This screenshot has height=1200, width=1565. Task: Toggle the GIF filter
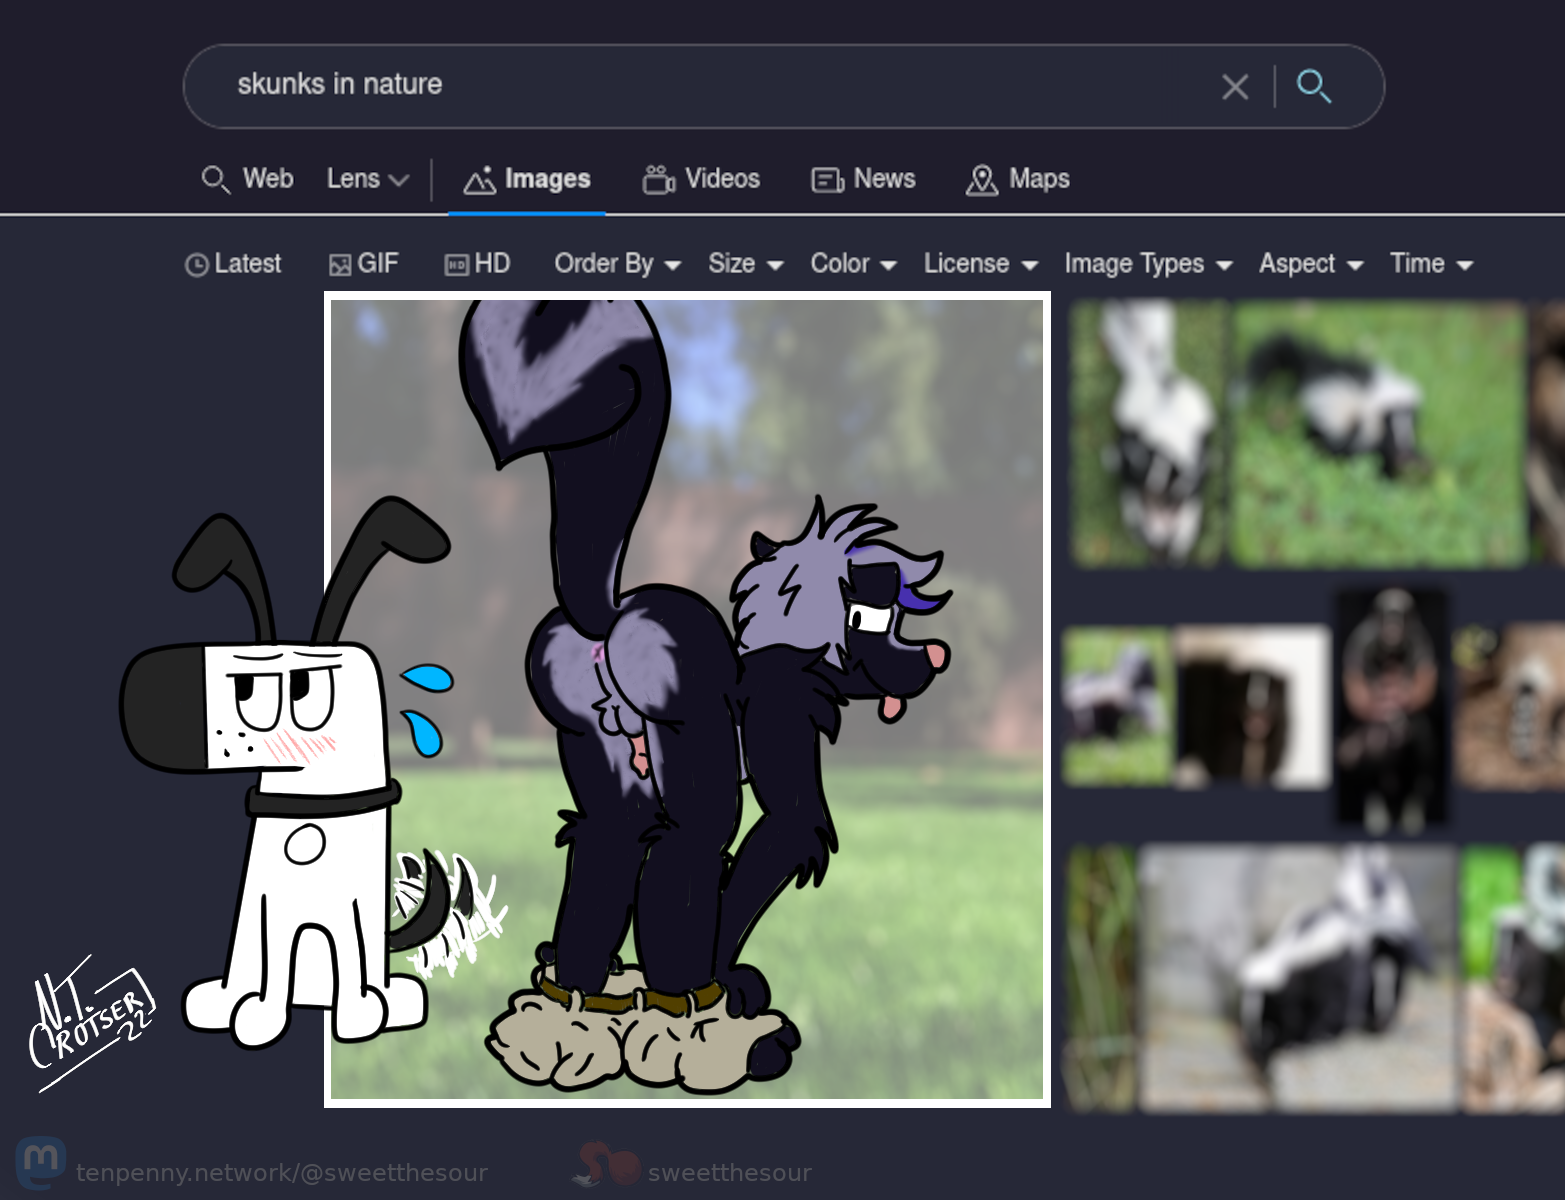(x=364, y=264)
